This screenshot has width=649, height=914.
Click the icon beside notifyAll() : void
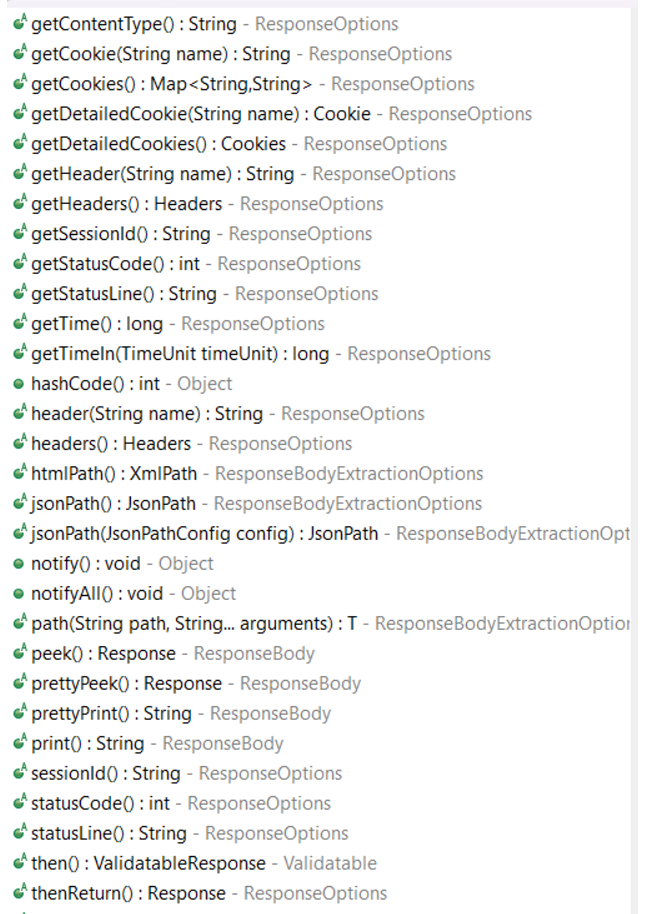click(x=19, y=594)
